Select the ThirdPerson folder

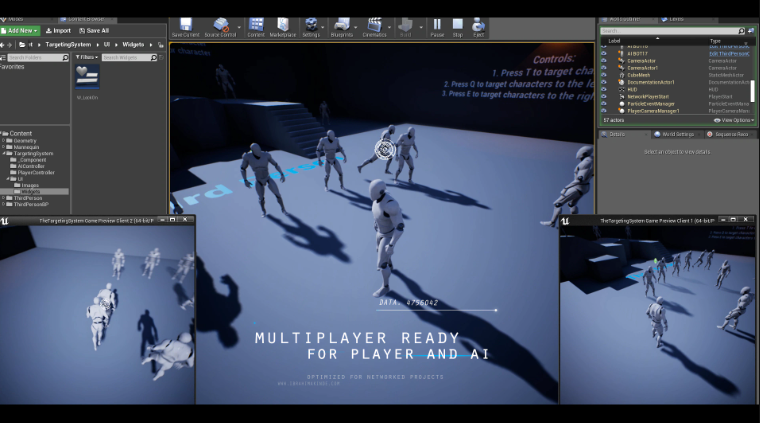[x=24, y=198]
